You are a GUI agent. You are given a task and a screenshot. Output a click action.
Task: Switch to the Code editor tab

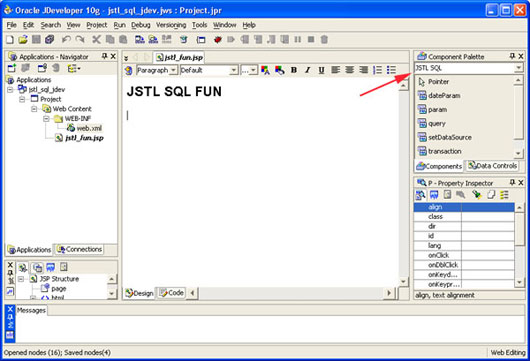[x=172, y=293]
